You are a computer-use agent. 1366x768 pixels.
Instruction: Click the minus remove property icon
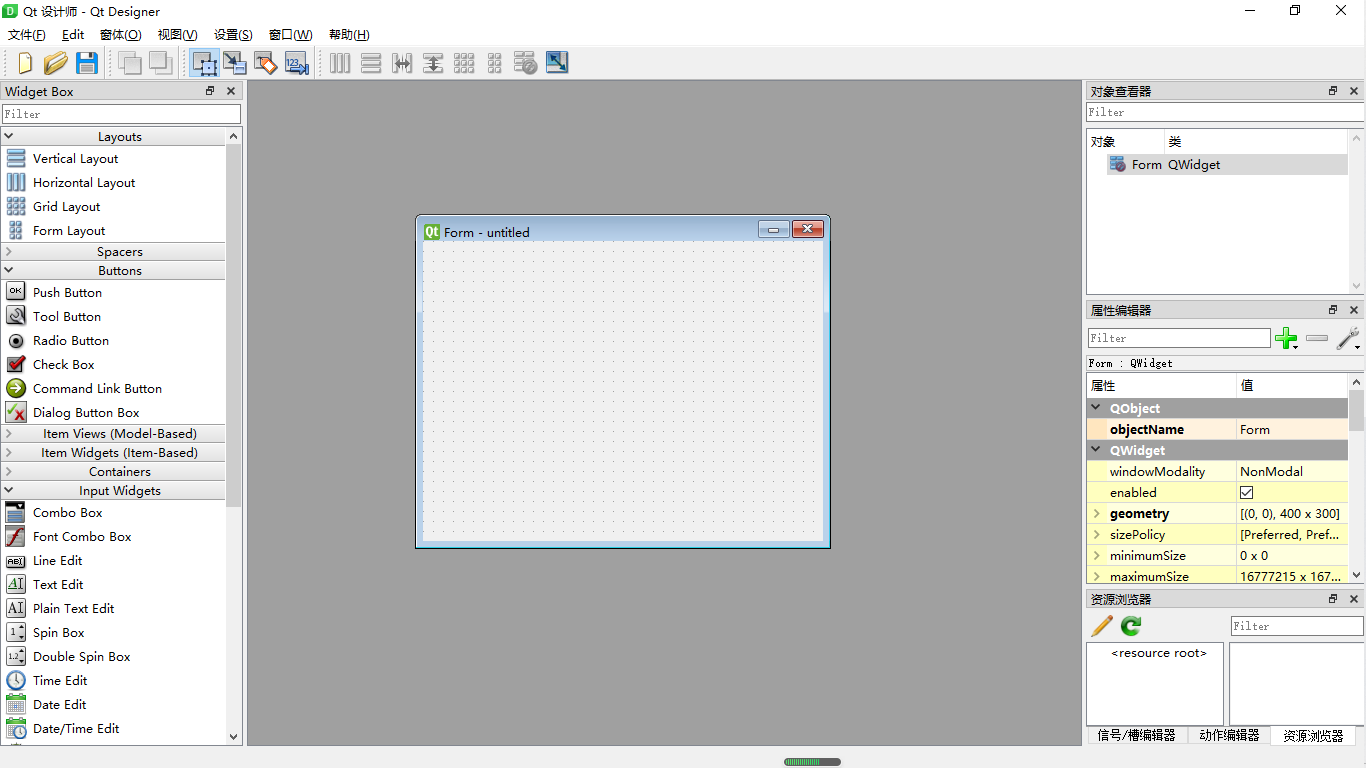point(1317,338)
